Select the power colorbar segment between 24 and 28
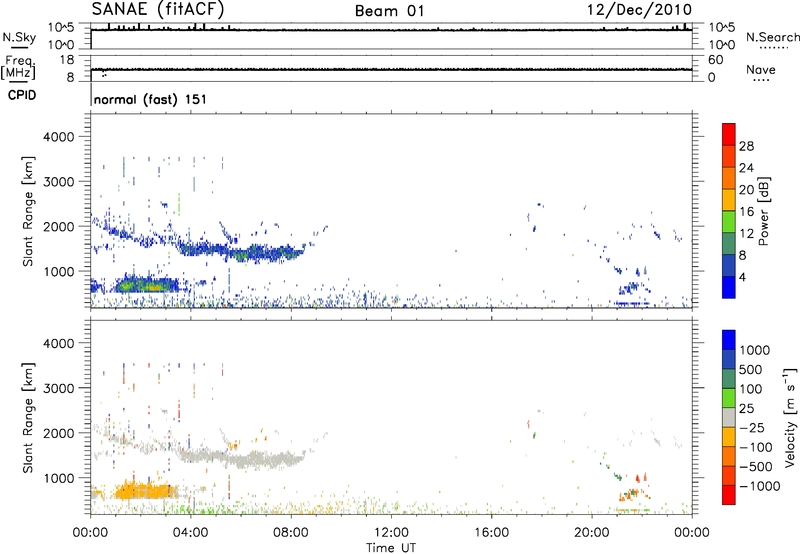 729,156
